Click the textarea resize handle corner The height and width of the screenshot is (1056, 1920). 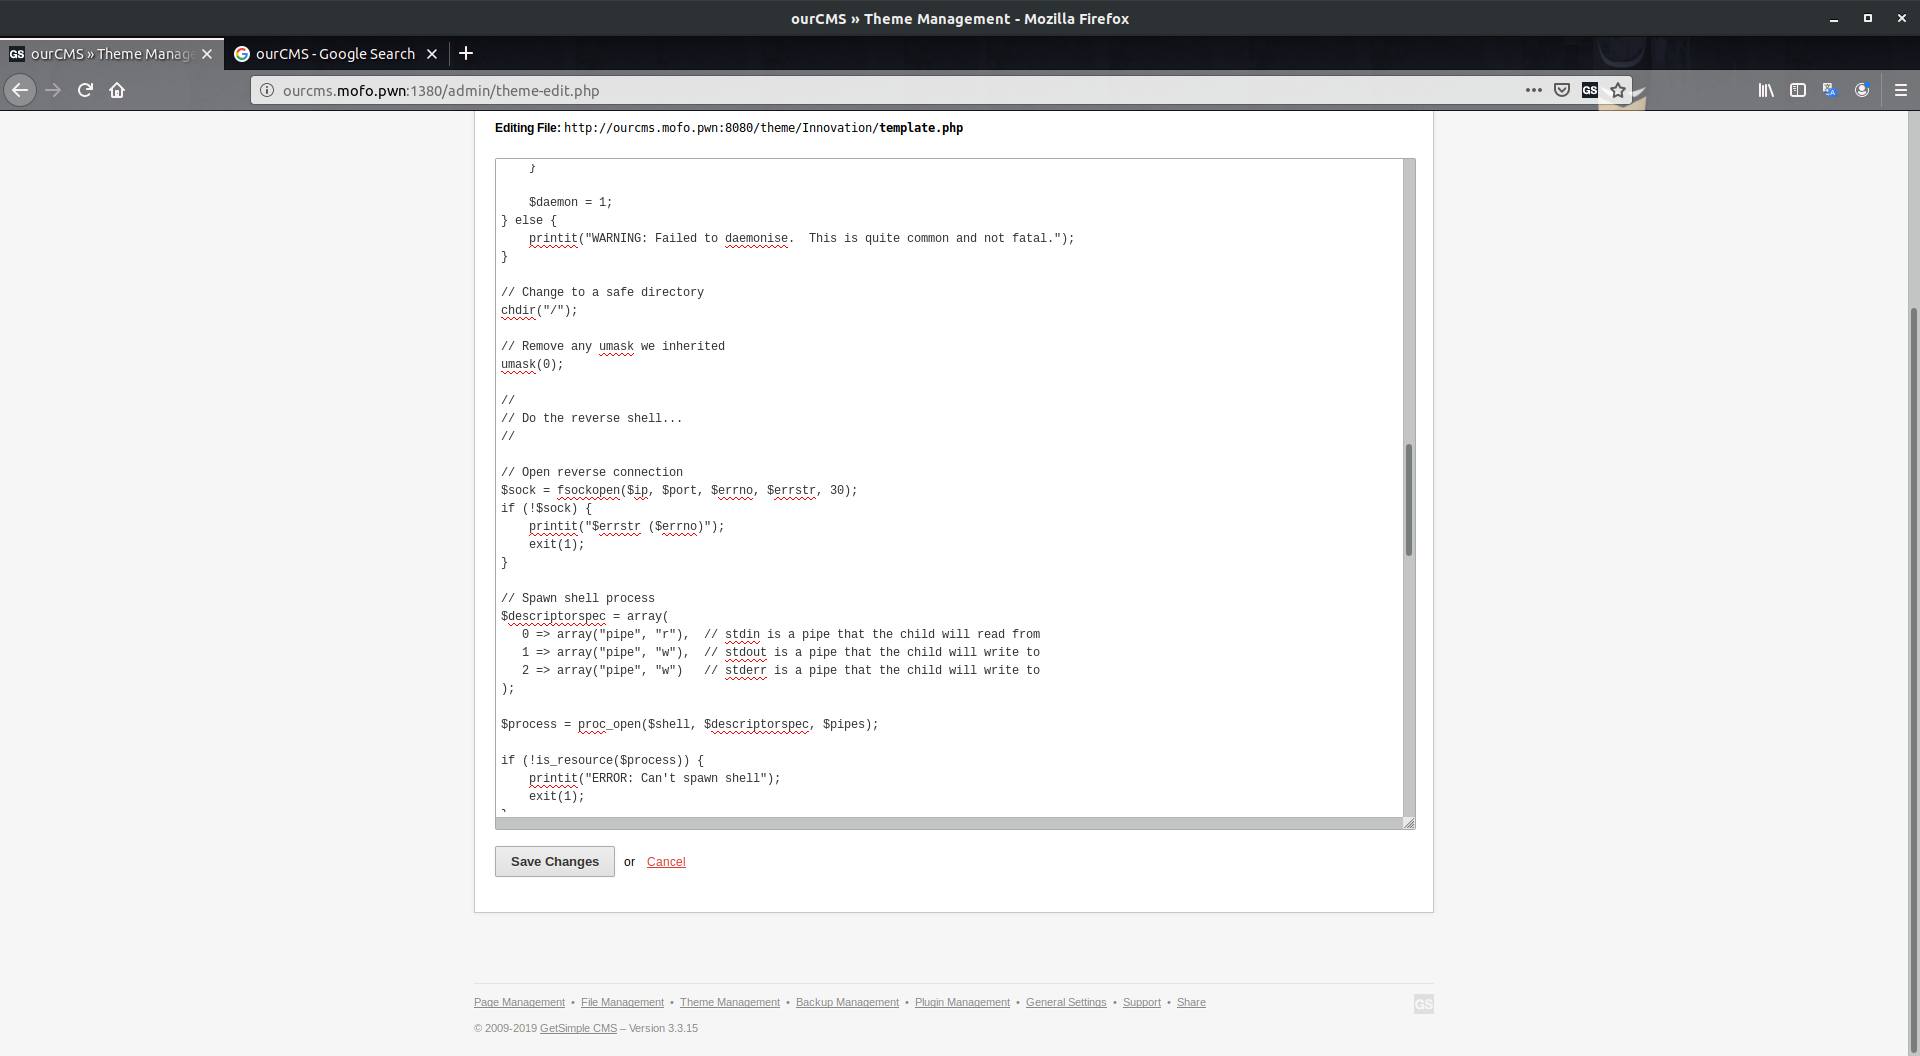pos(1409,823)
